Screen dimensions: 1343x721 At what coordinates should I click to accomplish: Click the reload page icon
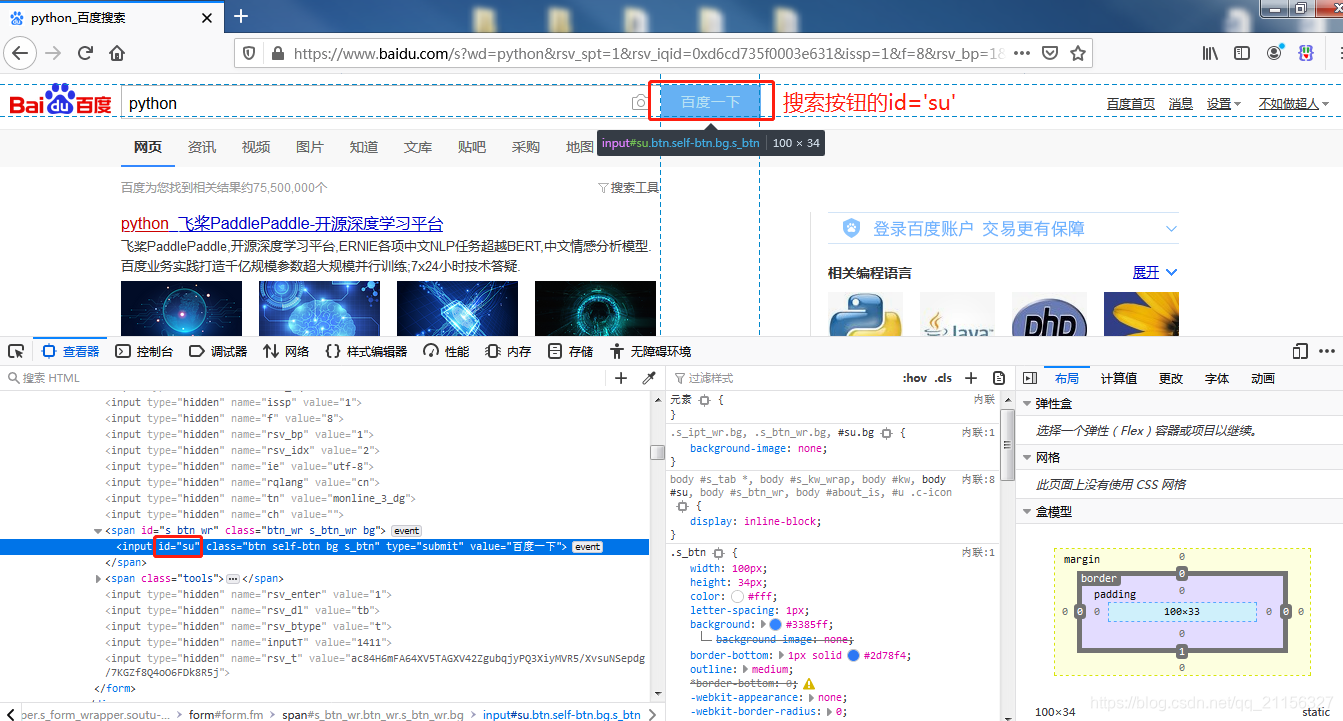(x=86, y=53)
